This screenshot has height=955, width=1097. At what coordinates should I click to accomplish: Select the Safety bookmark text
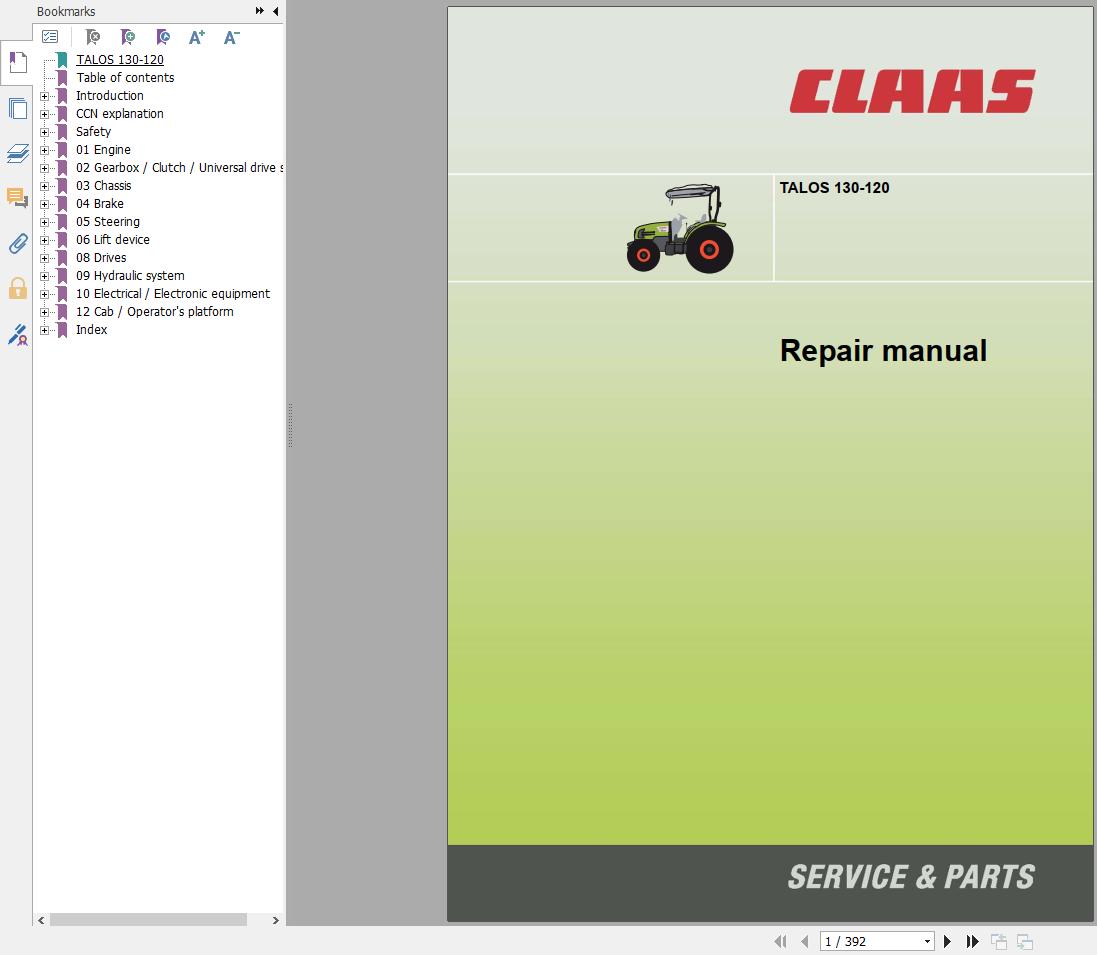click(93, 132)
